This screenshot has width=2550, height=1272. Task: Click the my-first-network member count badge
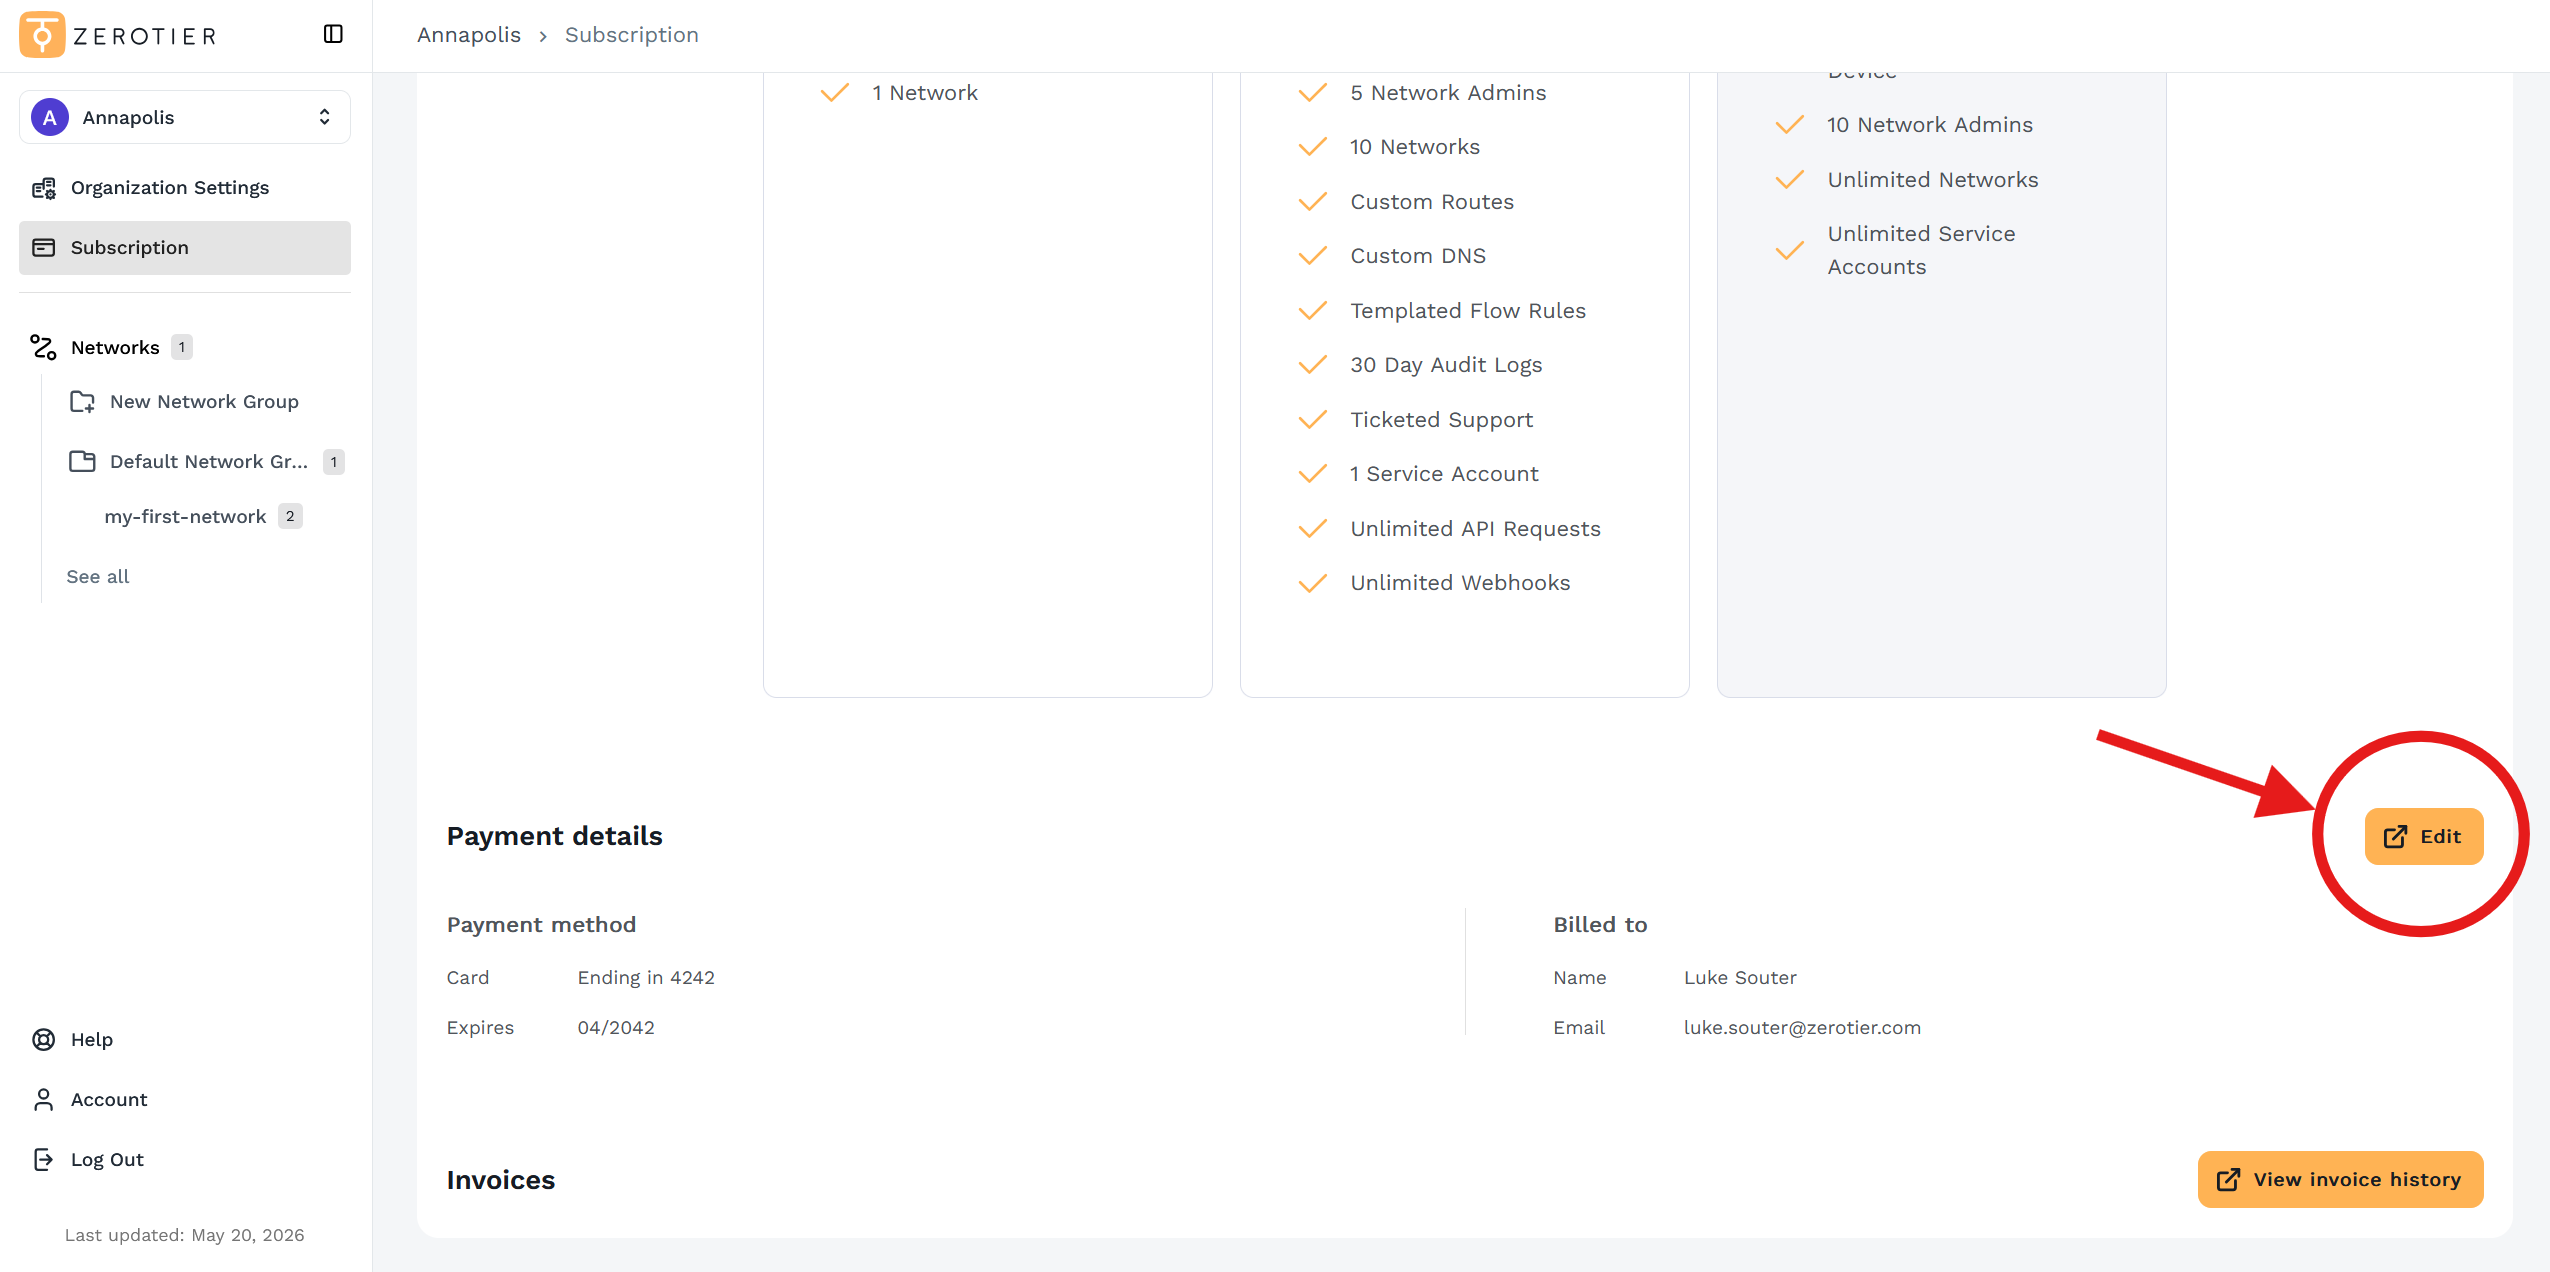[290, 517]
